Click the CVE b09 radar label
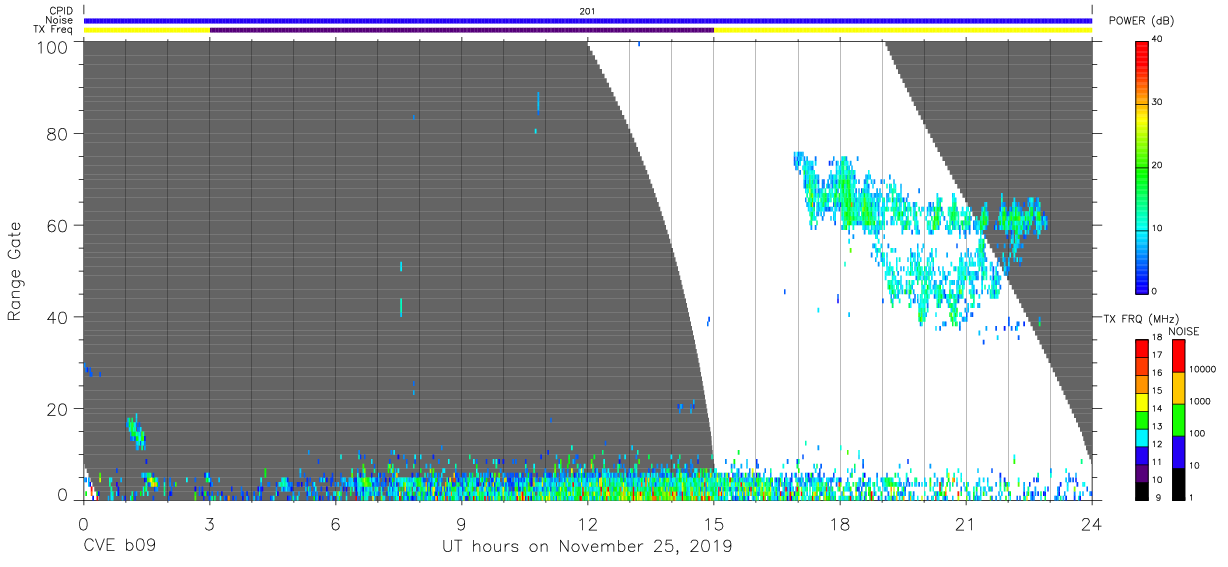1228x567 pixels. [118, 547]
